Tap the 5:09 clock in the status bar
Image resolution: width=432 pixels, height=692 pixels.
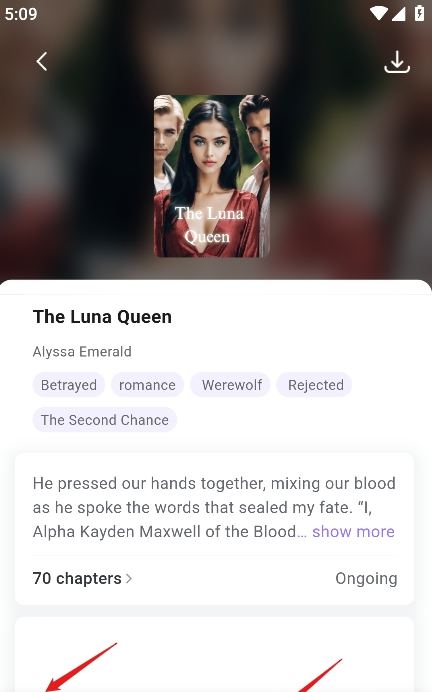click(21, 14)
